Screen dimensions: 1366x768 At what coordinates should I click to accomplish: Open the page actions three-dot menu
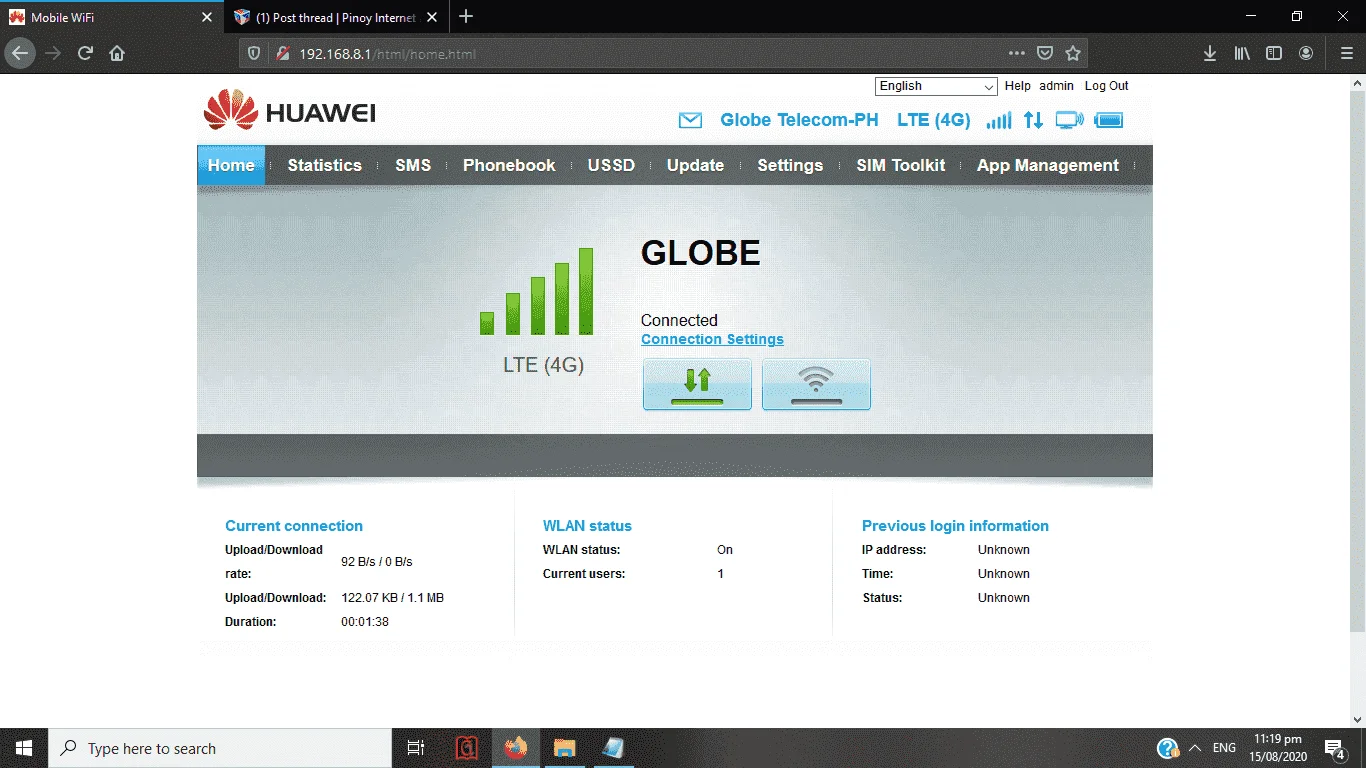click(1017, 53)
